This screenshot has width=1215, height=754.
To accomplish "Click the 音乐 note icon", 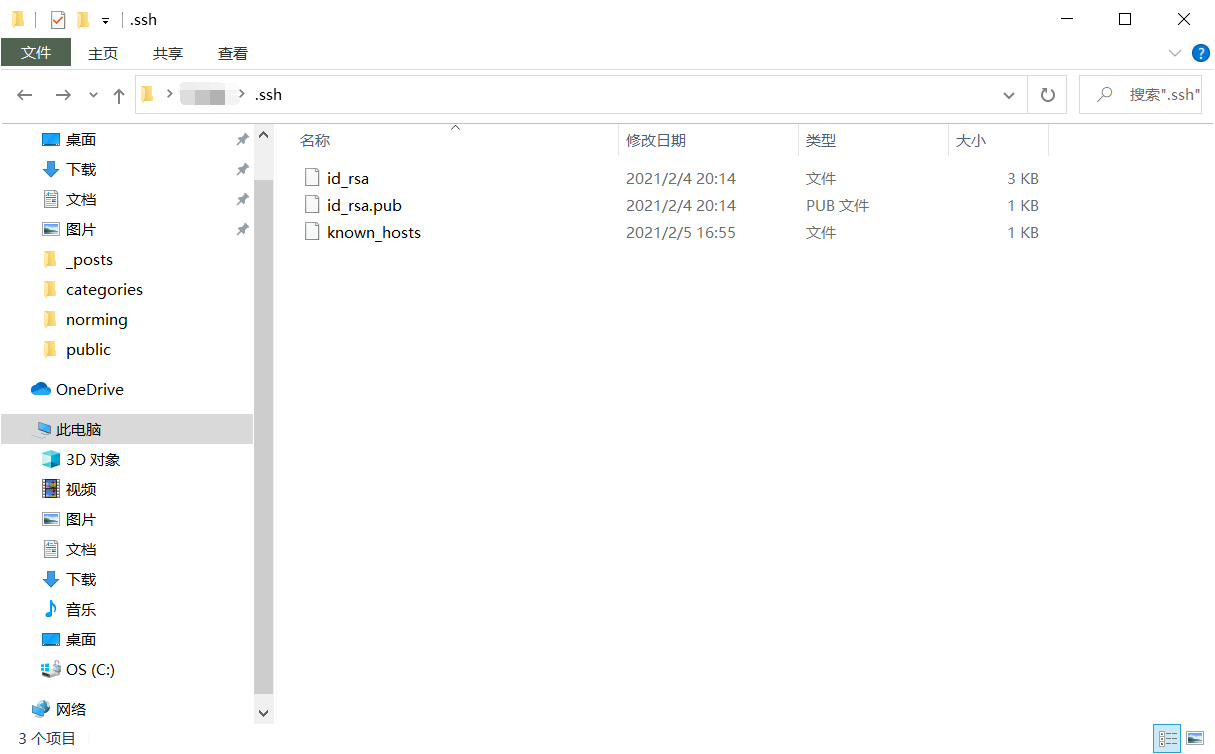I will pos(51,609).
